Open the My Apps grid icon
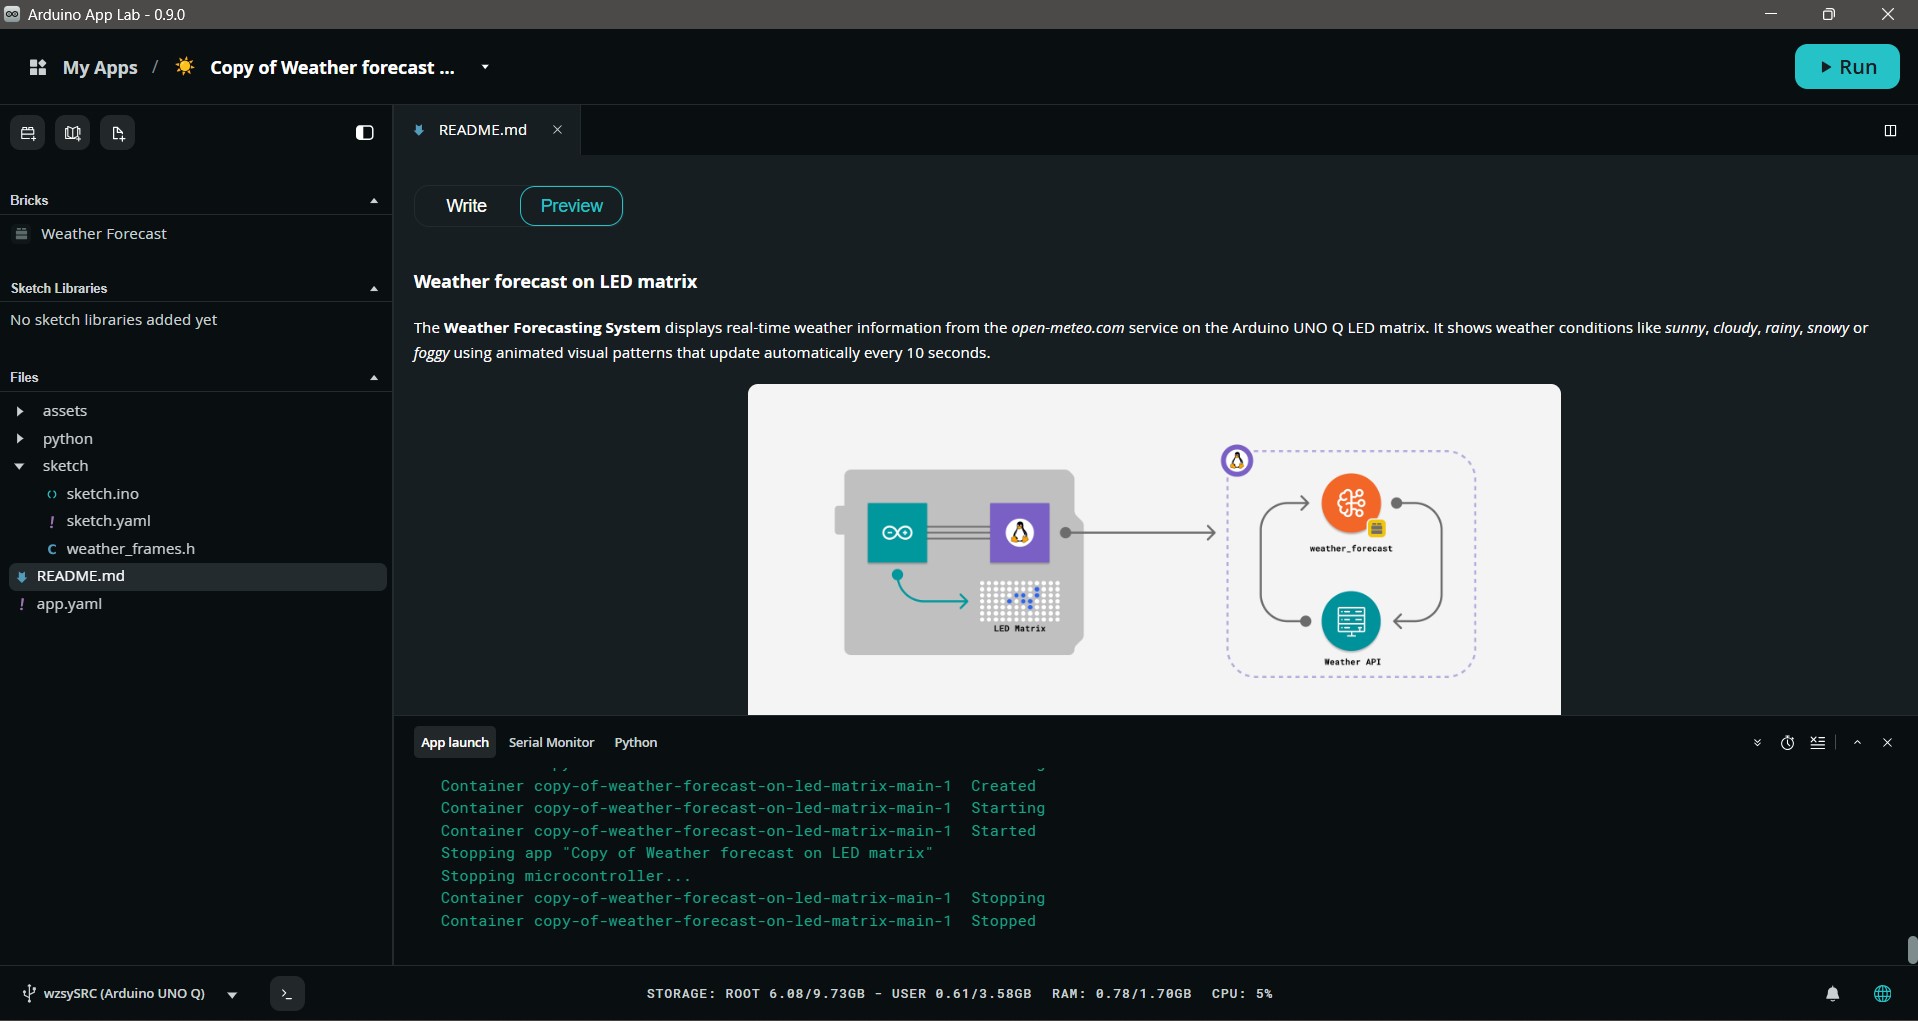This screenshot has width=1918, height=1021. [38, 67]
